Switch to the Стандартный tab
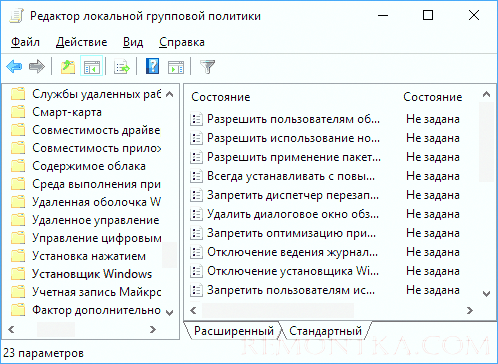The width and height of the screenshot is (498, 364). [325, 331]
